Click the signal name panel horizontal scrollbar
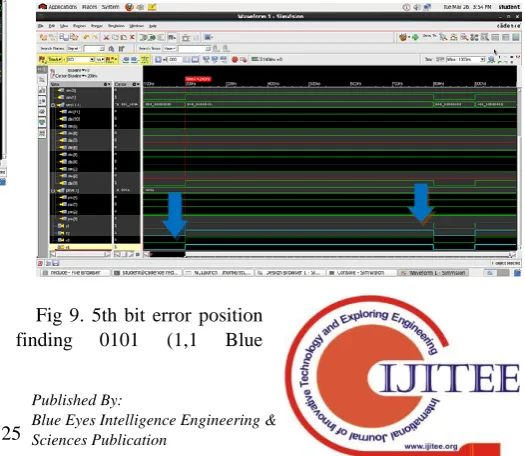The image size is (525, 456). click(x=80, y=254)
